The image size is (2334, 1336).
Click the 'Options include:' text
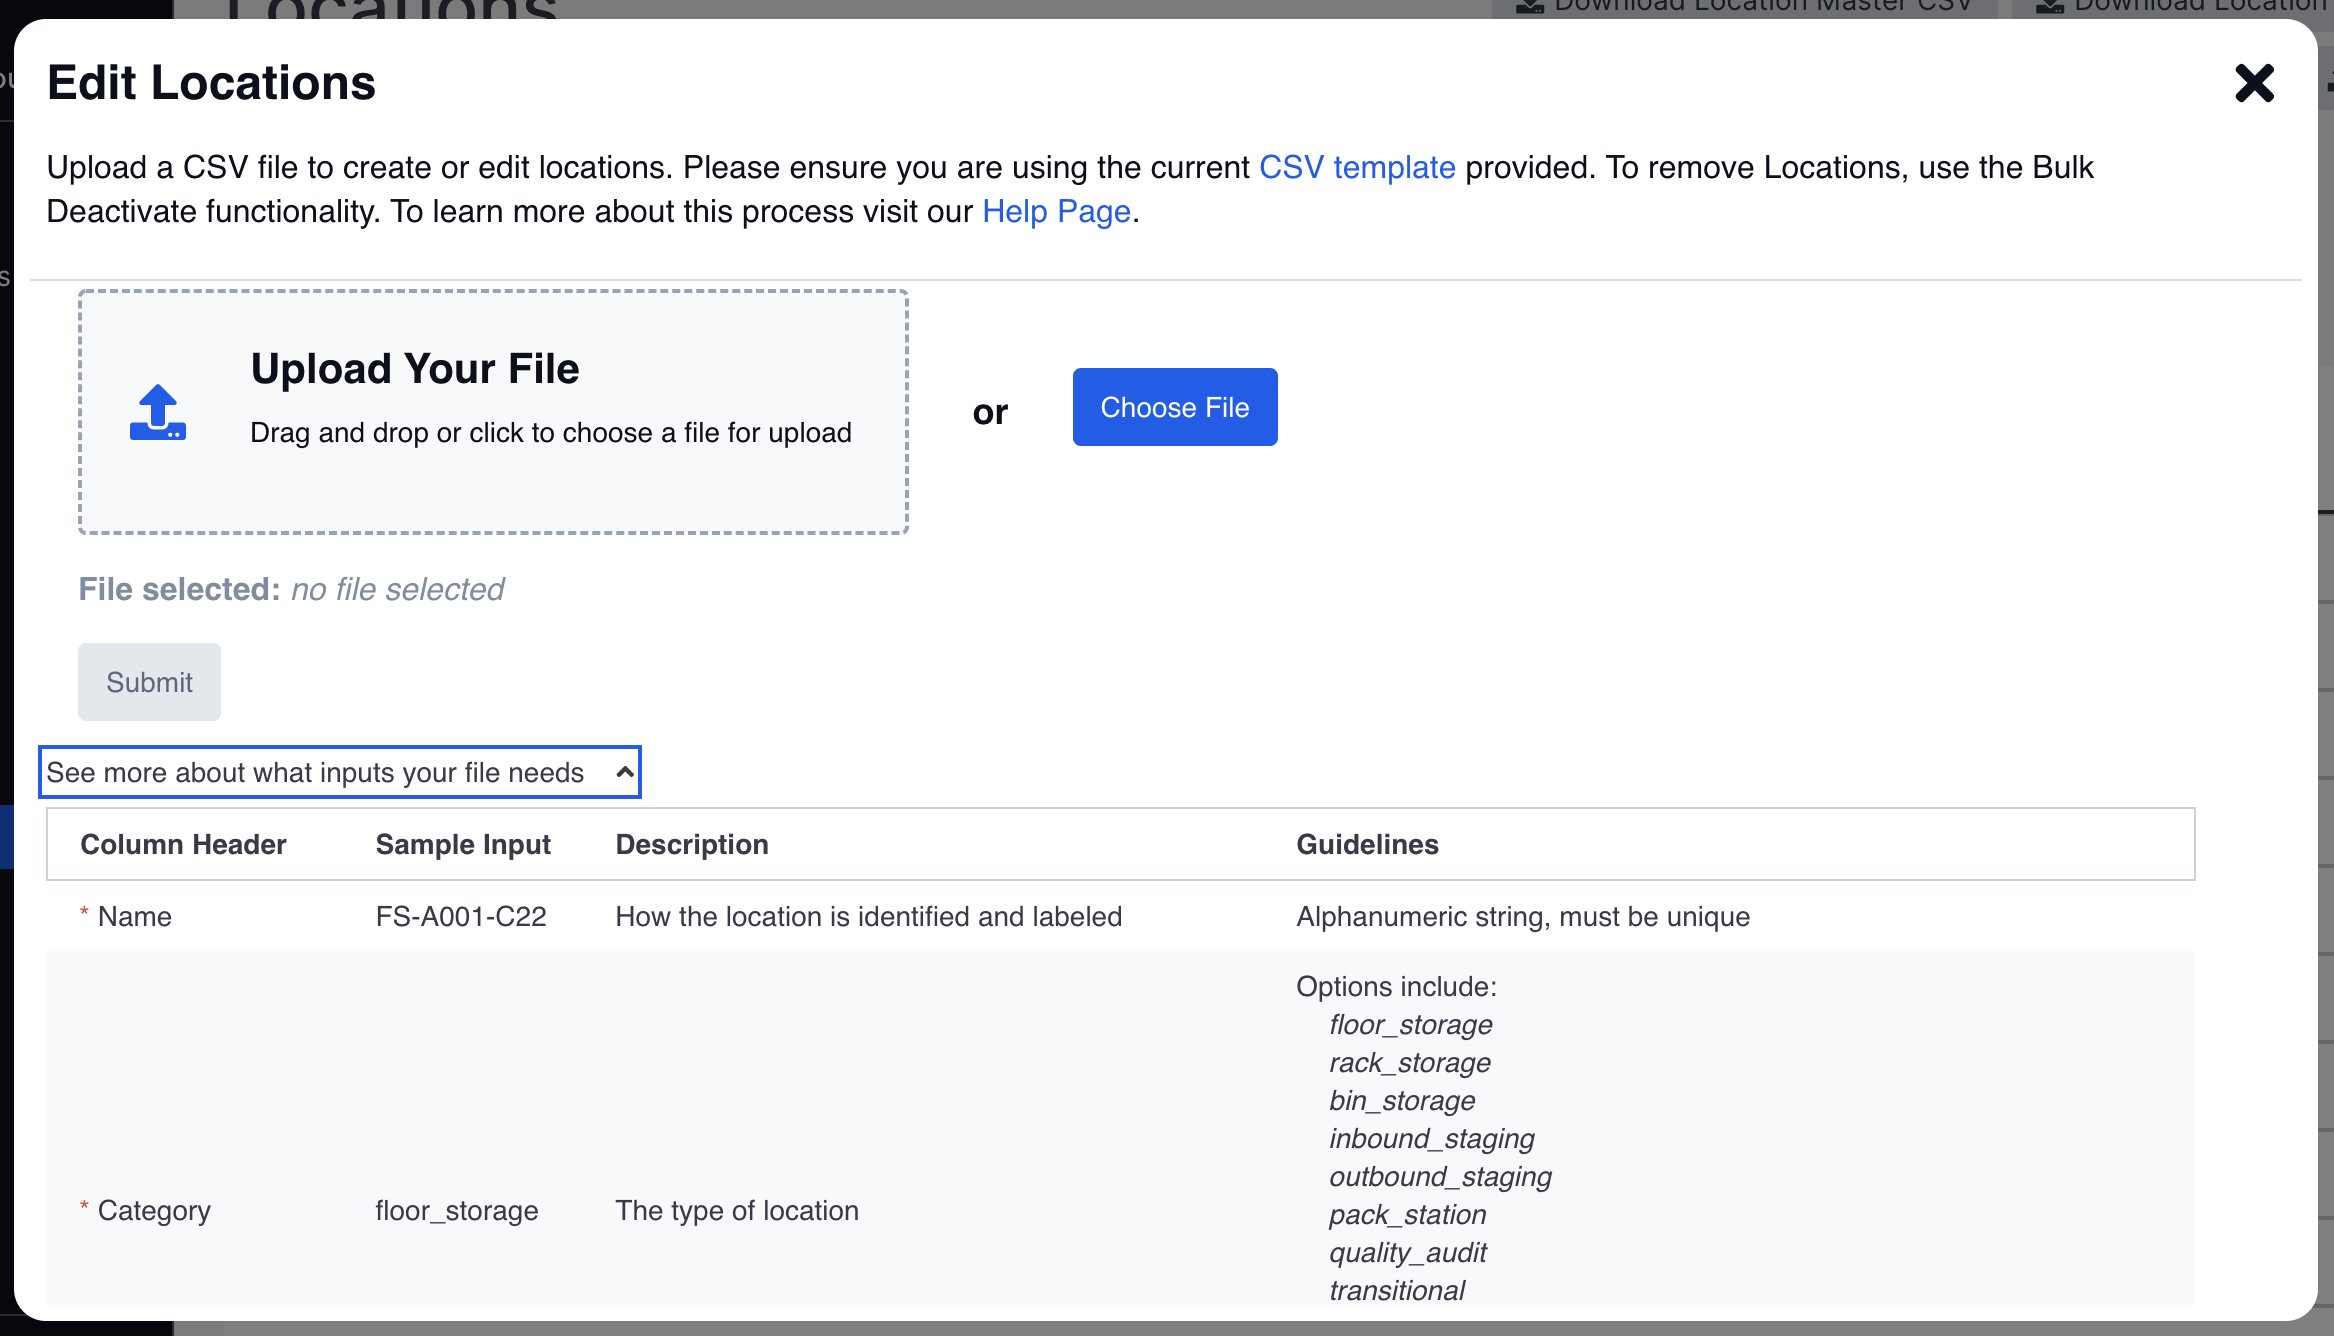click(x=1396, y=986)
